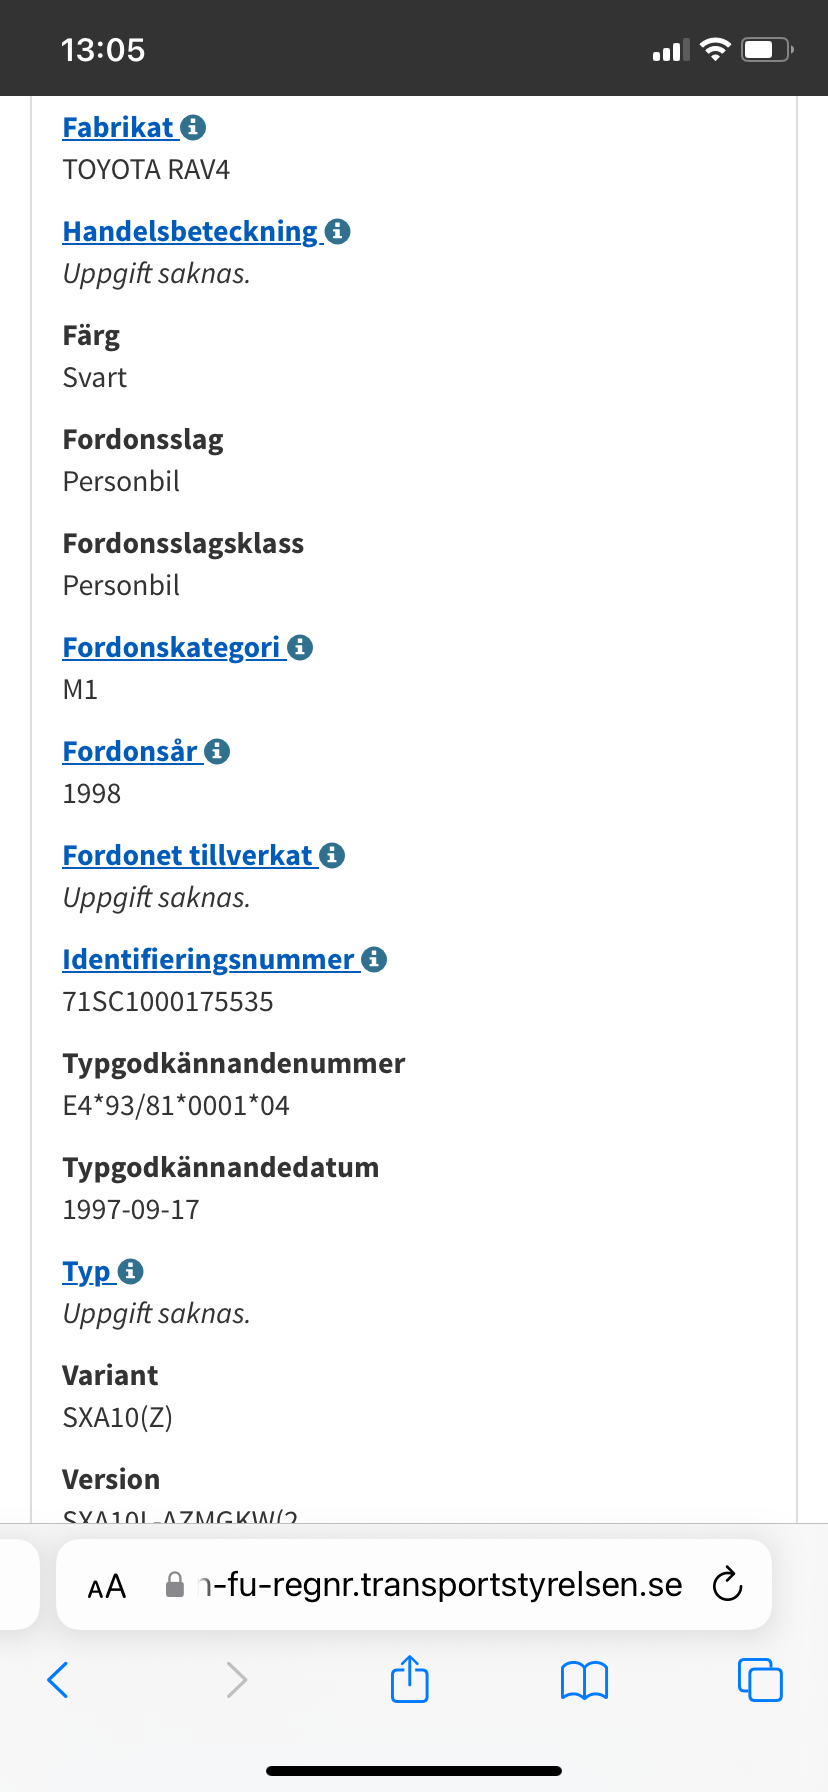Screen dimensions: 828x1792
Task: Open the Handelsbeteckning link
Action: pyautogui.click(x=190, y=232)
